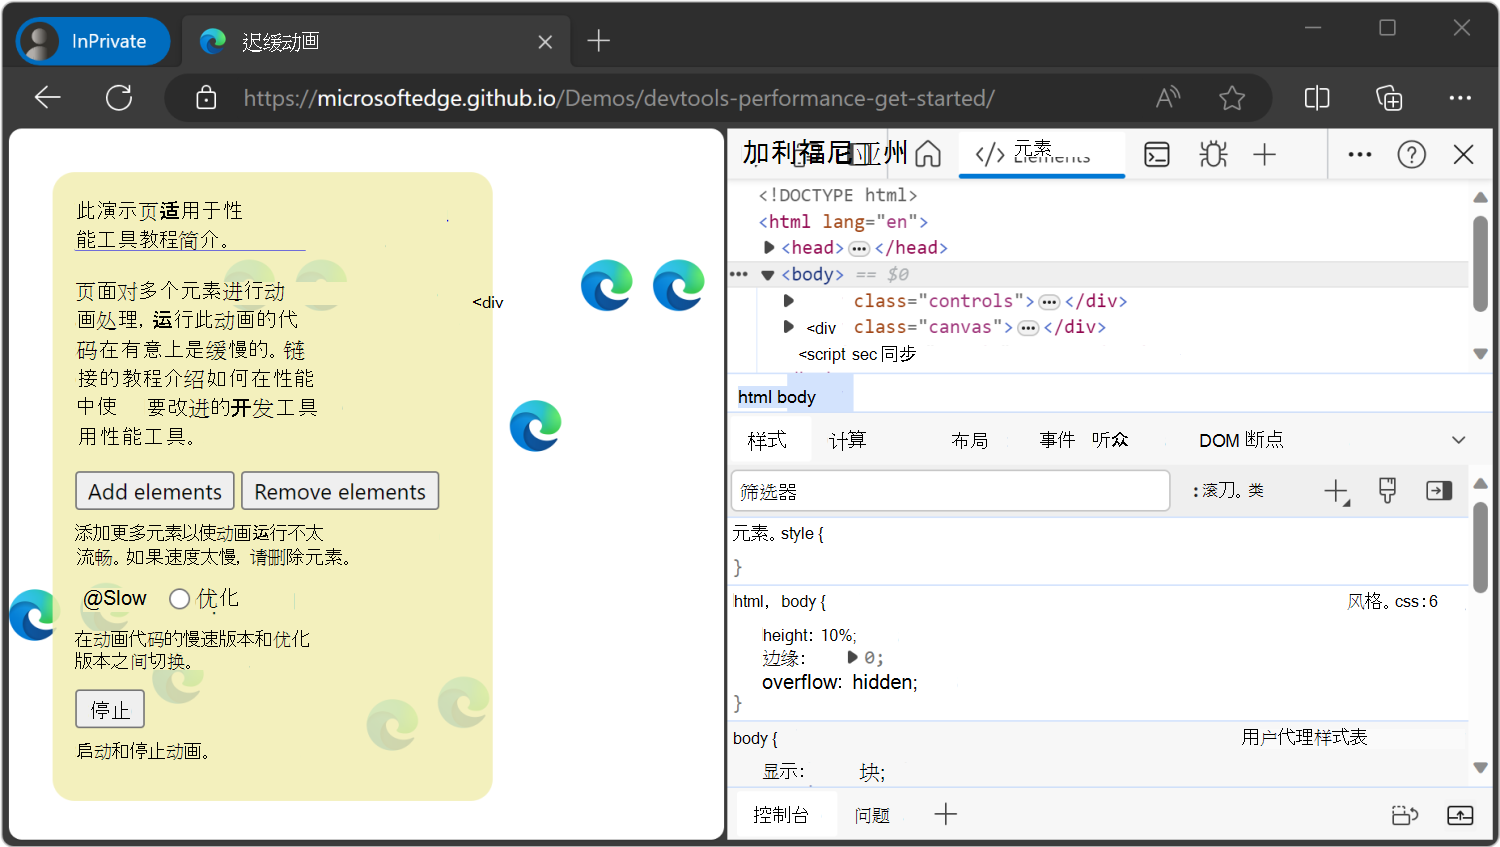Expand the 边缘 margin shorthand property
Image resolution: width=1500 pixels, height=847 pixels.
(853, 657)
